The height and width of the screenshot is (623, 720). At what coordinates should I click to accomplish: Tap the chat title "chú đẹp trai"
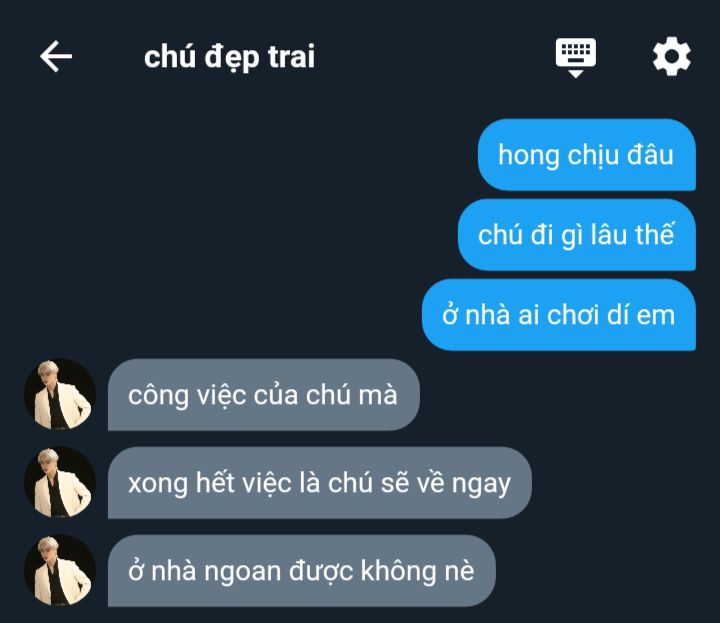tap(229, 57)
